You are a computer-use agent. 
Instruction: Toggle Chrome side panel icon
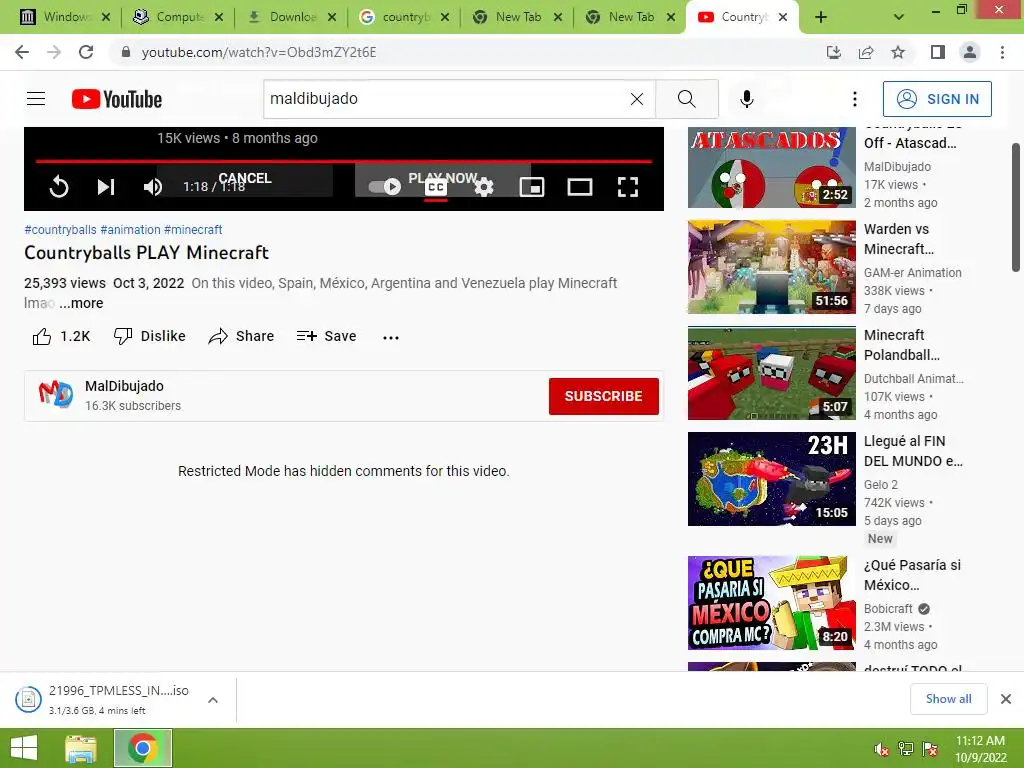938,52
